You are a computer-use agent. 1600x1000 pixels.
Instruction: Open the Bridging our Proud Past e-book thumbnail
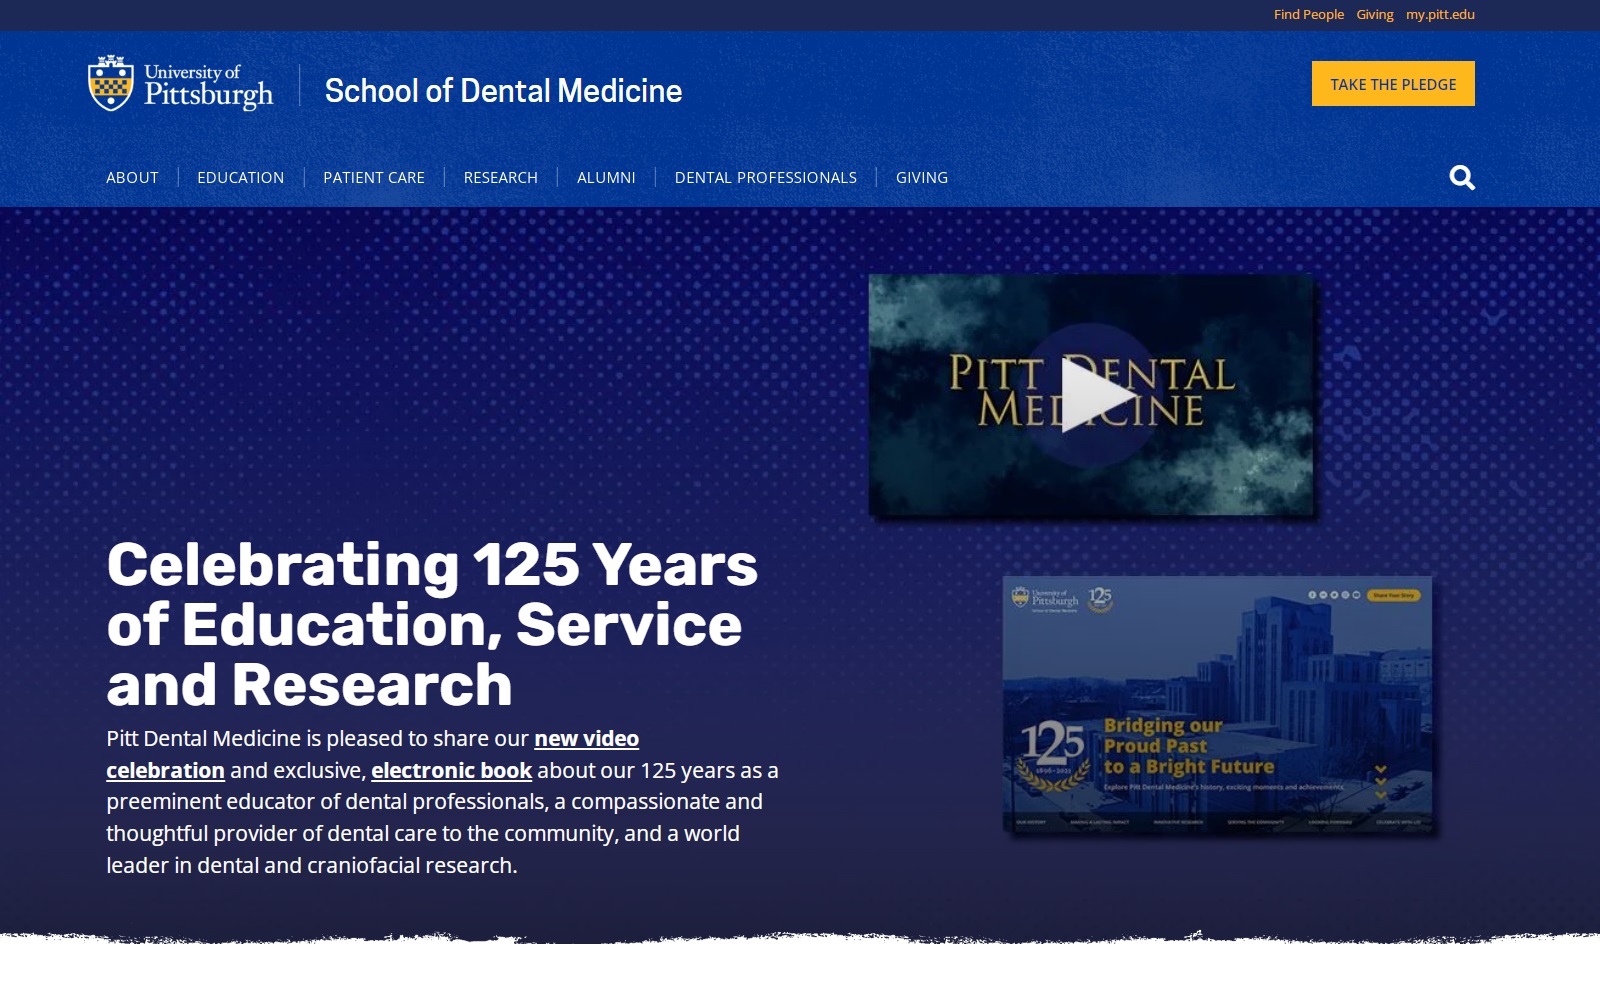coord(1217,705)
